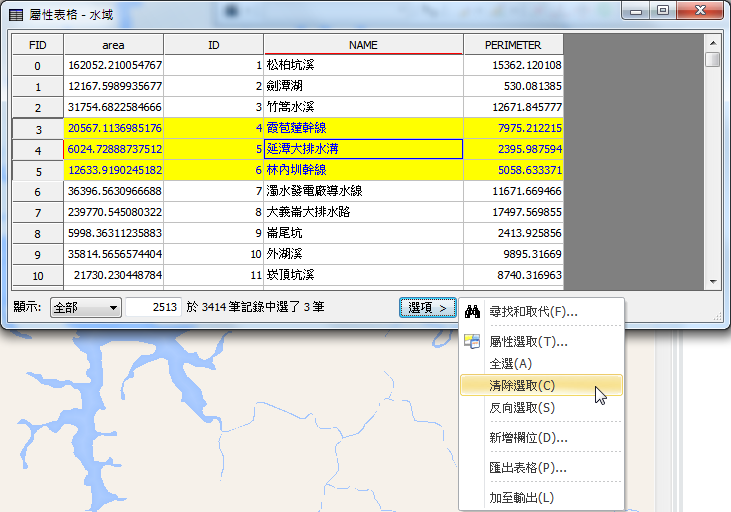Click the scroll up arrow of table
Screen dimensions: 731x512
pos(713,43)
